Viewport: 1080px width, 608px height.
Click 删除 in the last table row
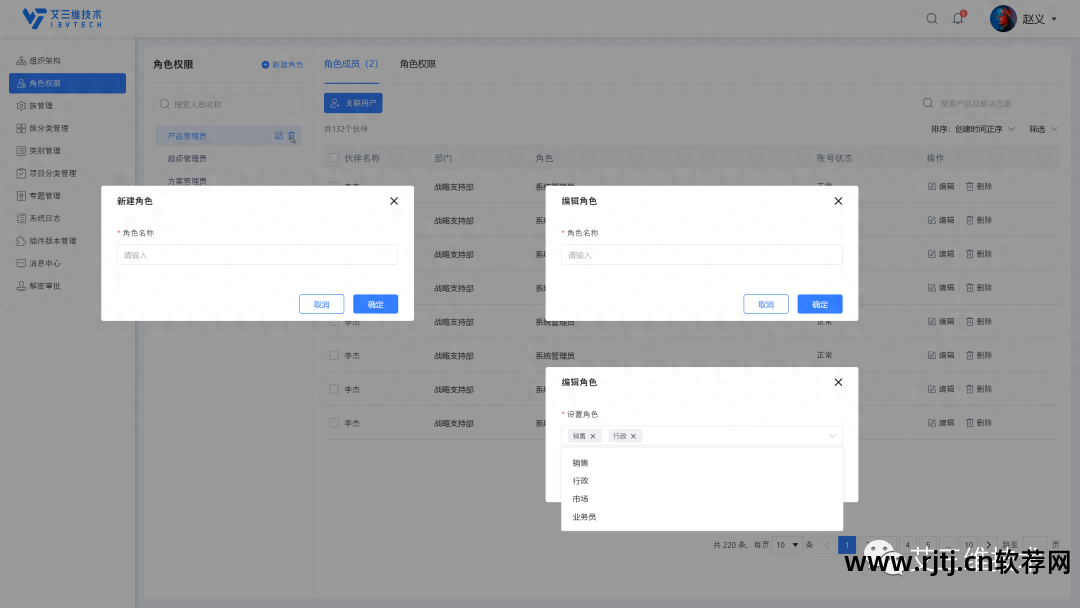coord(979,423)
